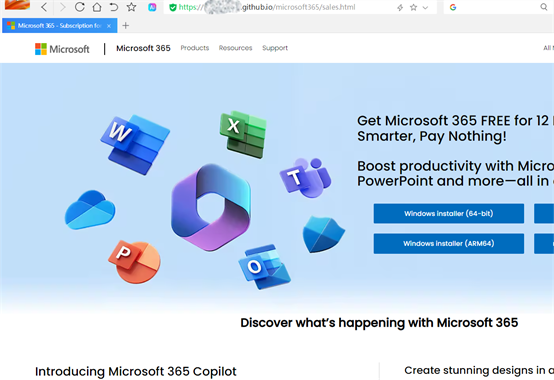Screen dimensions: 554x380
Task: Open the browser home page icon
Action: 96,7
